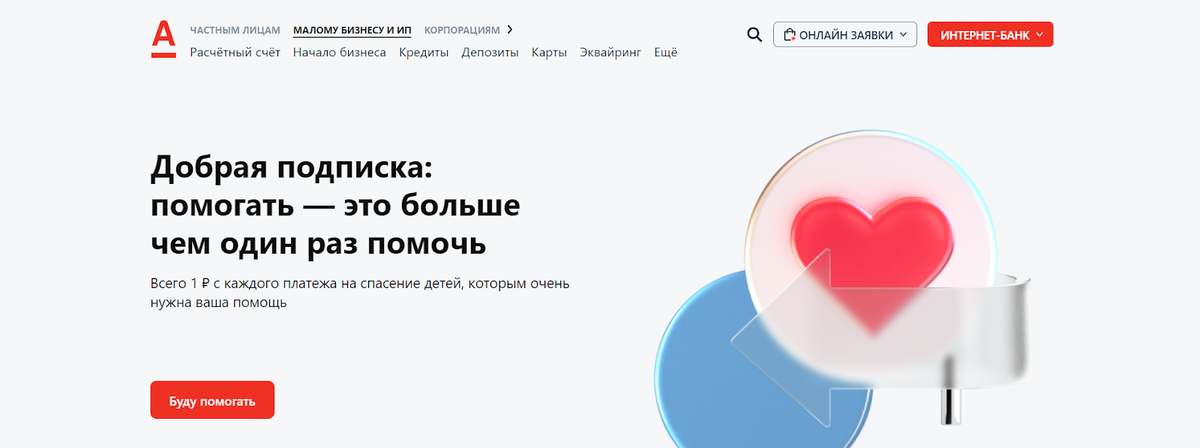Image resolution: width=1200 pixels, height=448 pixels.
Task: Select the Малому бизнесу и ИП section
Action: coord(353,31)
